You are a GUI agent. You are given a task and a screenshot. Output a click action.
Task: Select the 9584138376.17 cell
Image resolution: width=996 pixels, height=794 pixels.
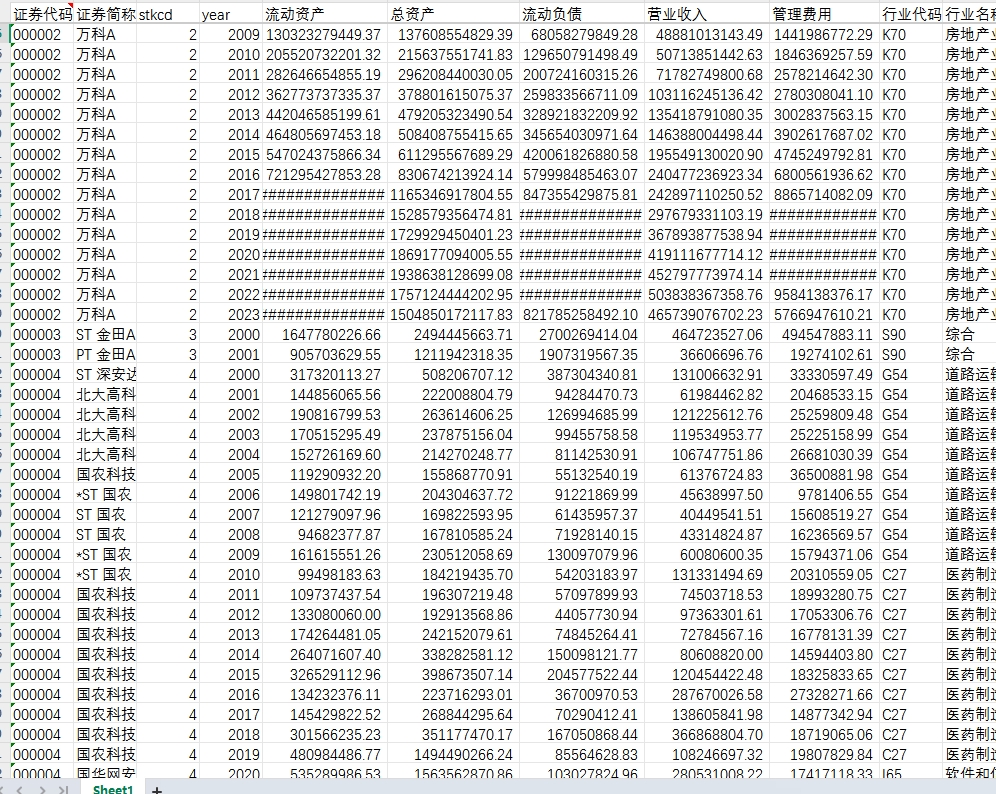824,295
